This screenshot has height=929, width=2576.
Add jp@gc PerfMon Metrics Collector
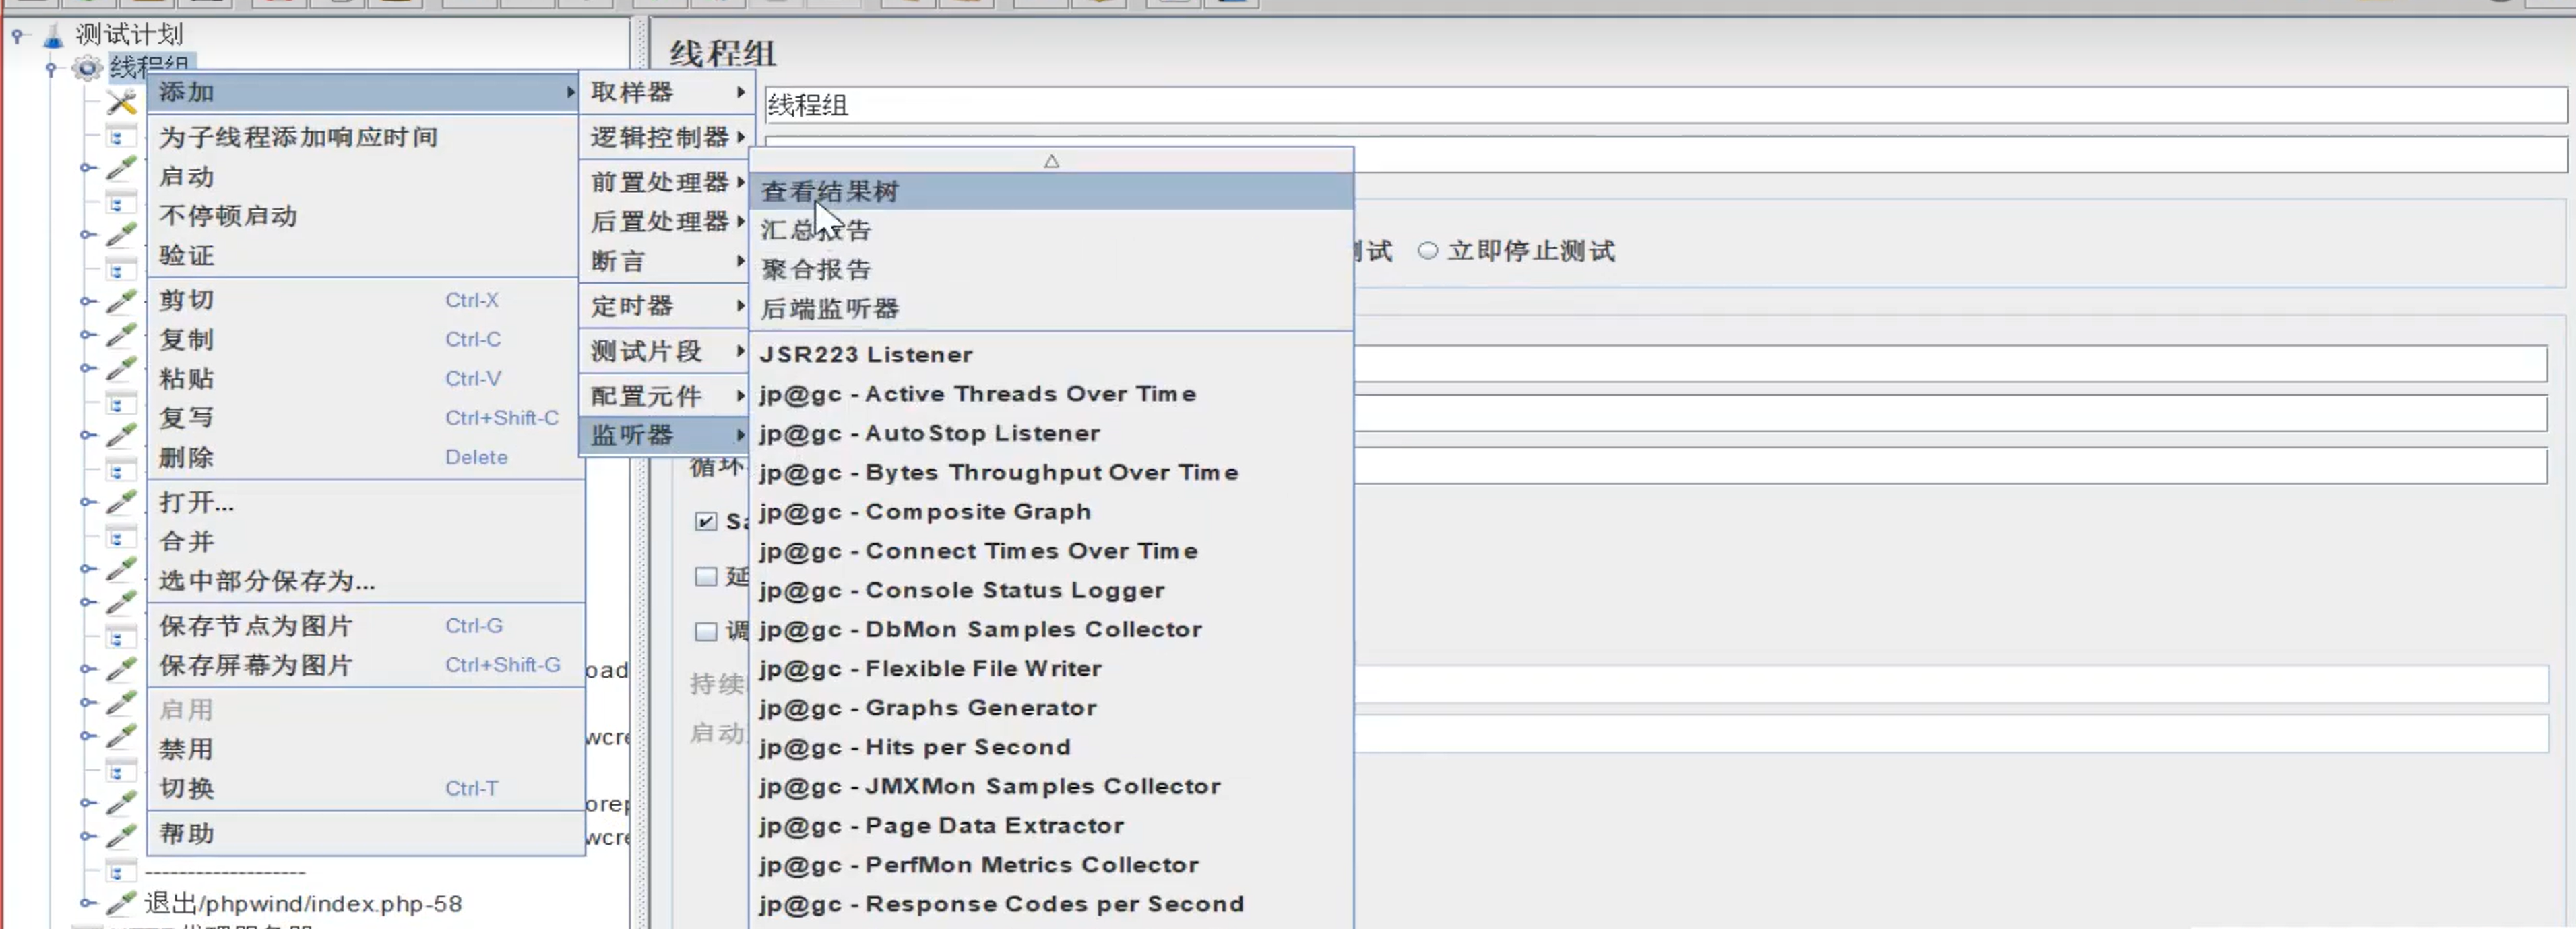[x=1051, y=865]
